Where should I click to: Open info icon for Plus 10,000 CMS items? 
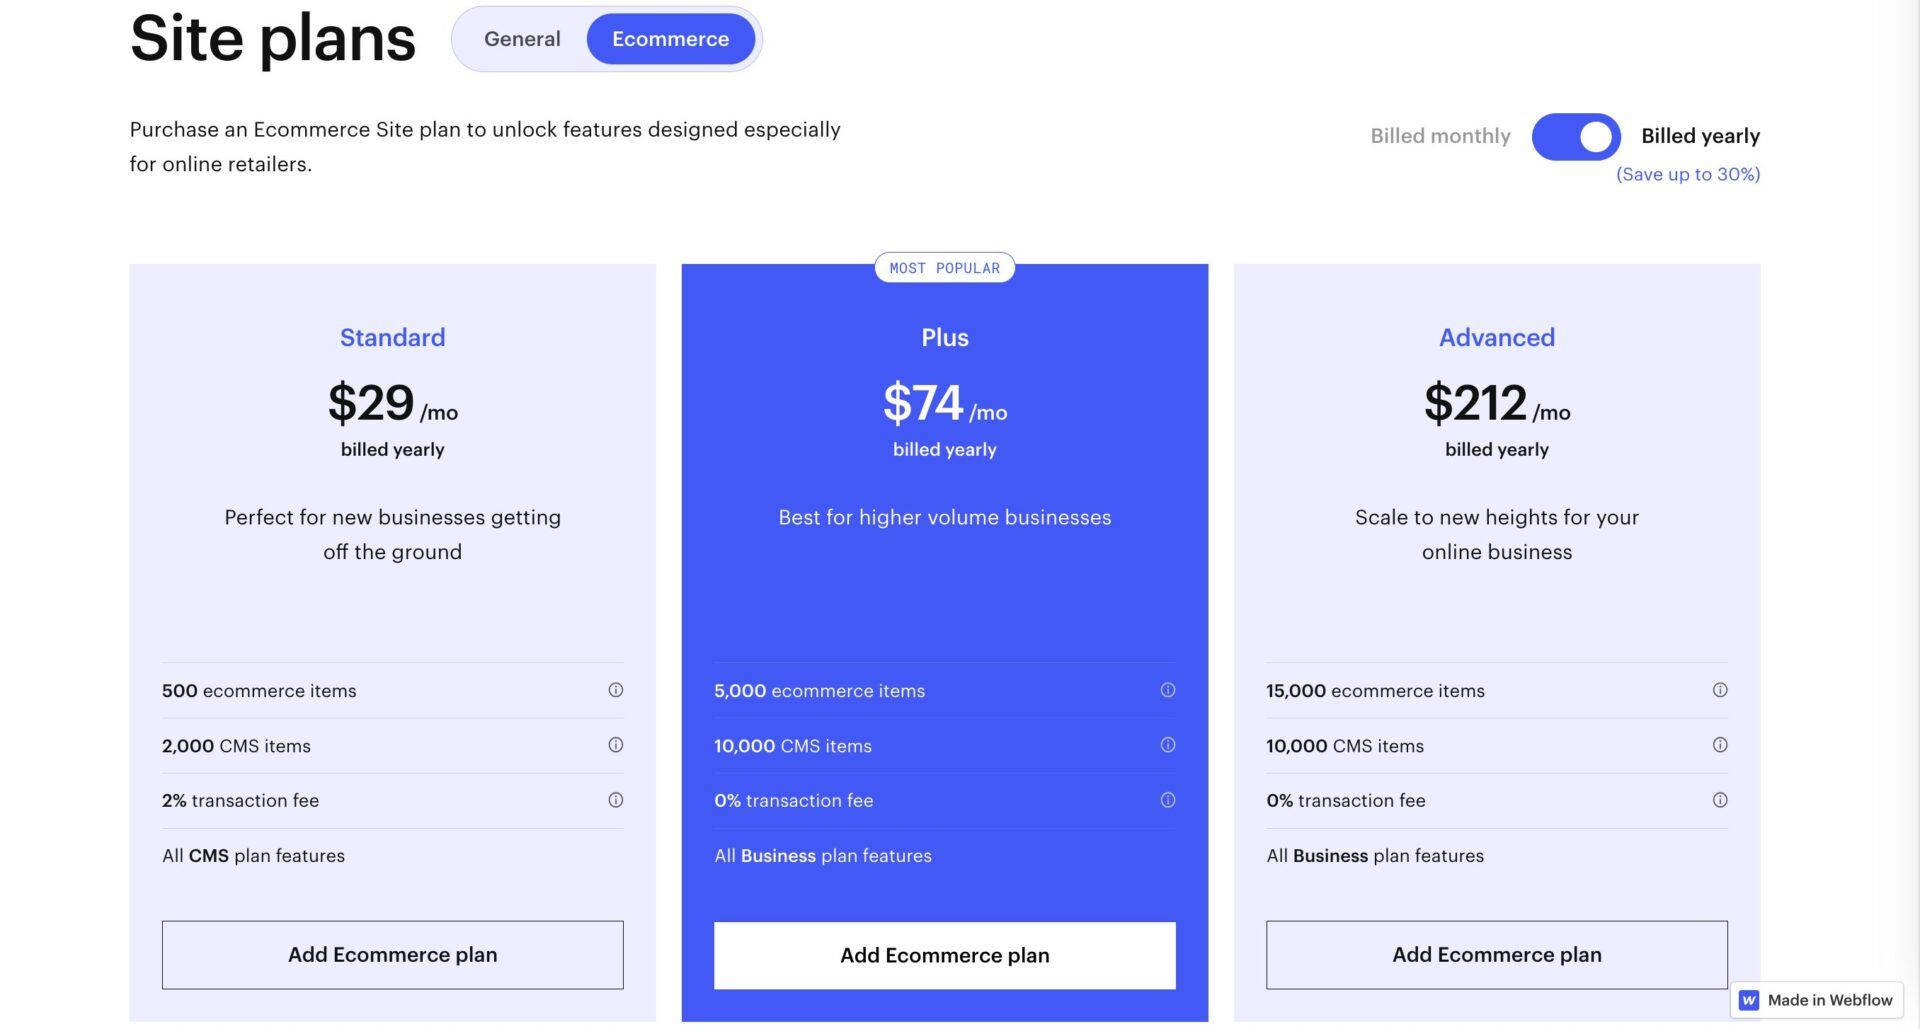tap(1168, 745)
